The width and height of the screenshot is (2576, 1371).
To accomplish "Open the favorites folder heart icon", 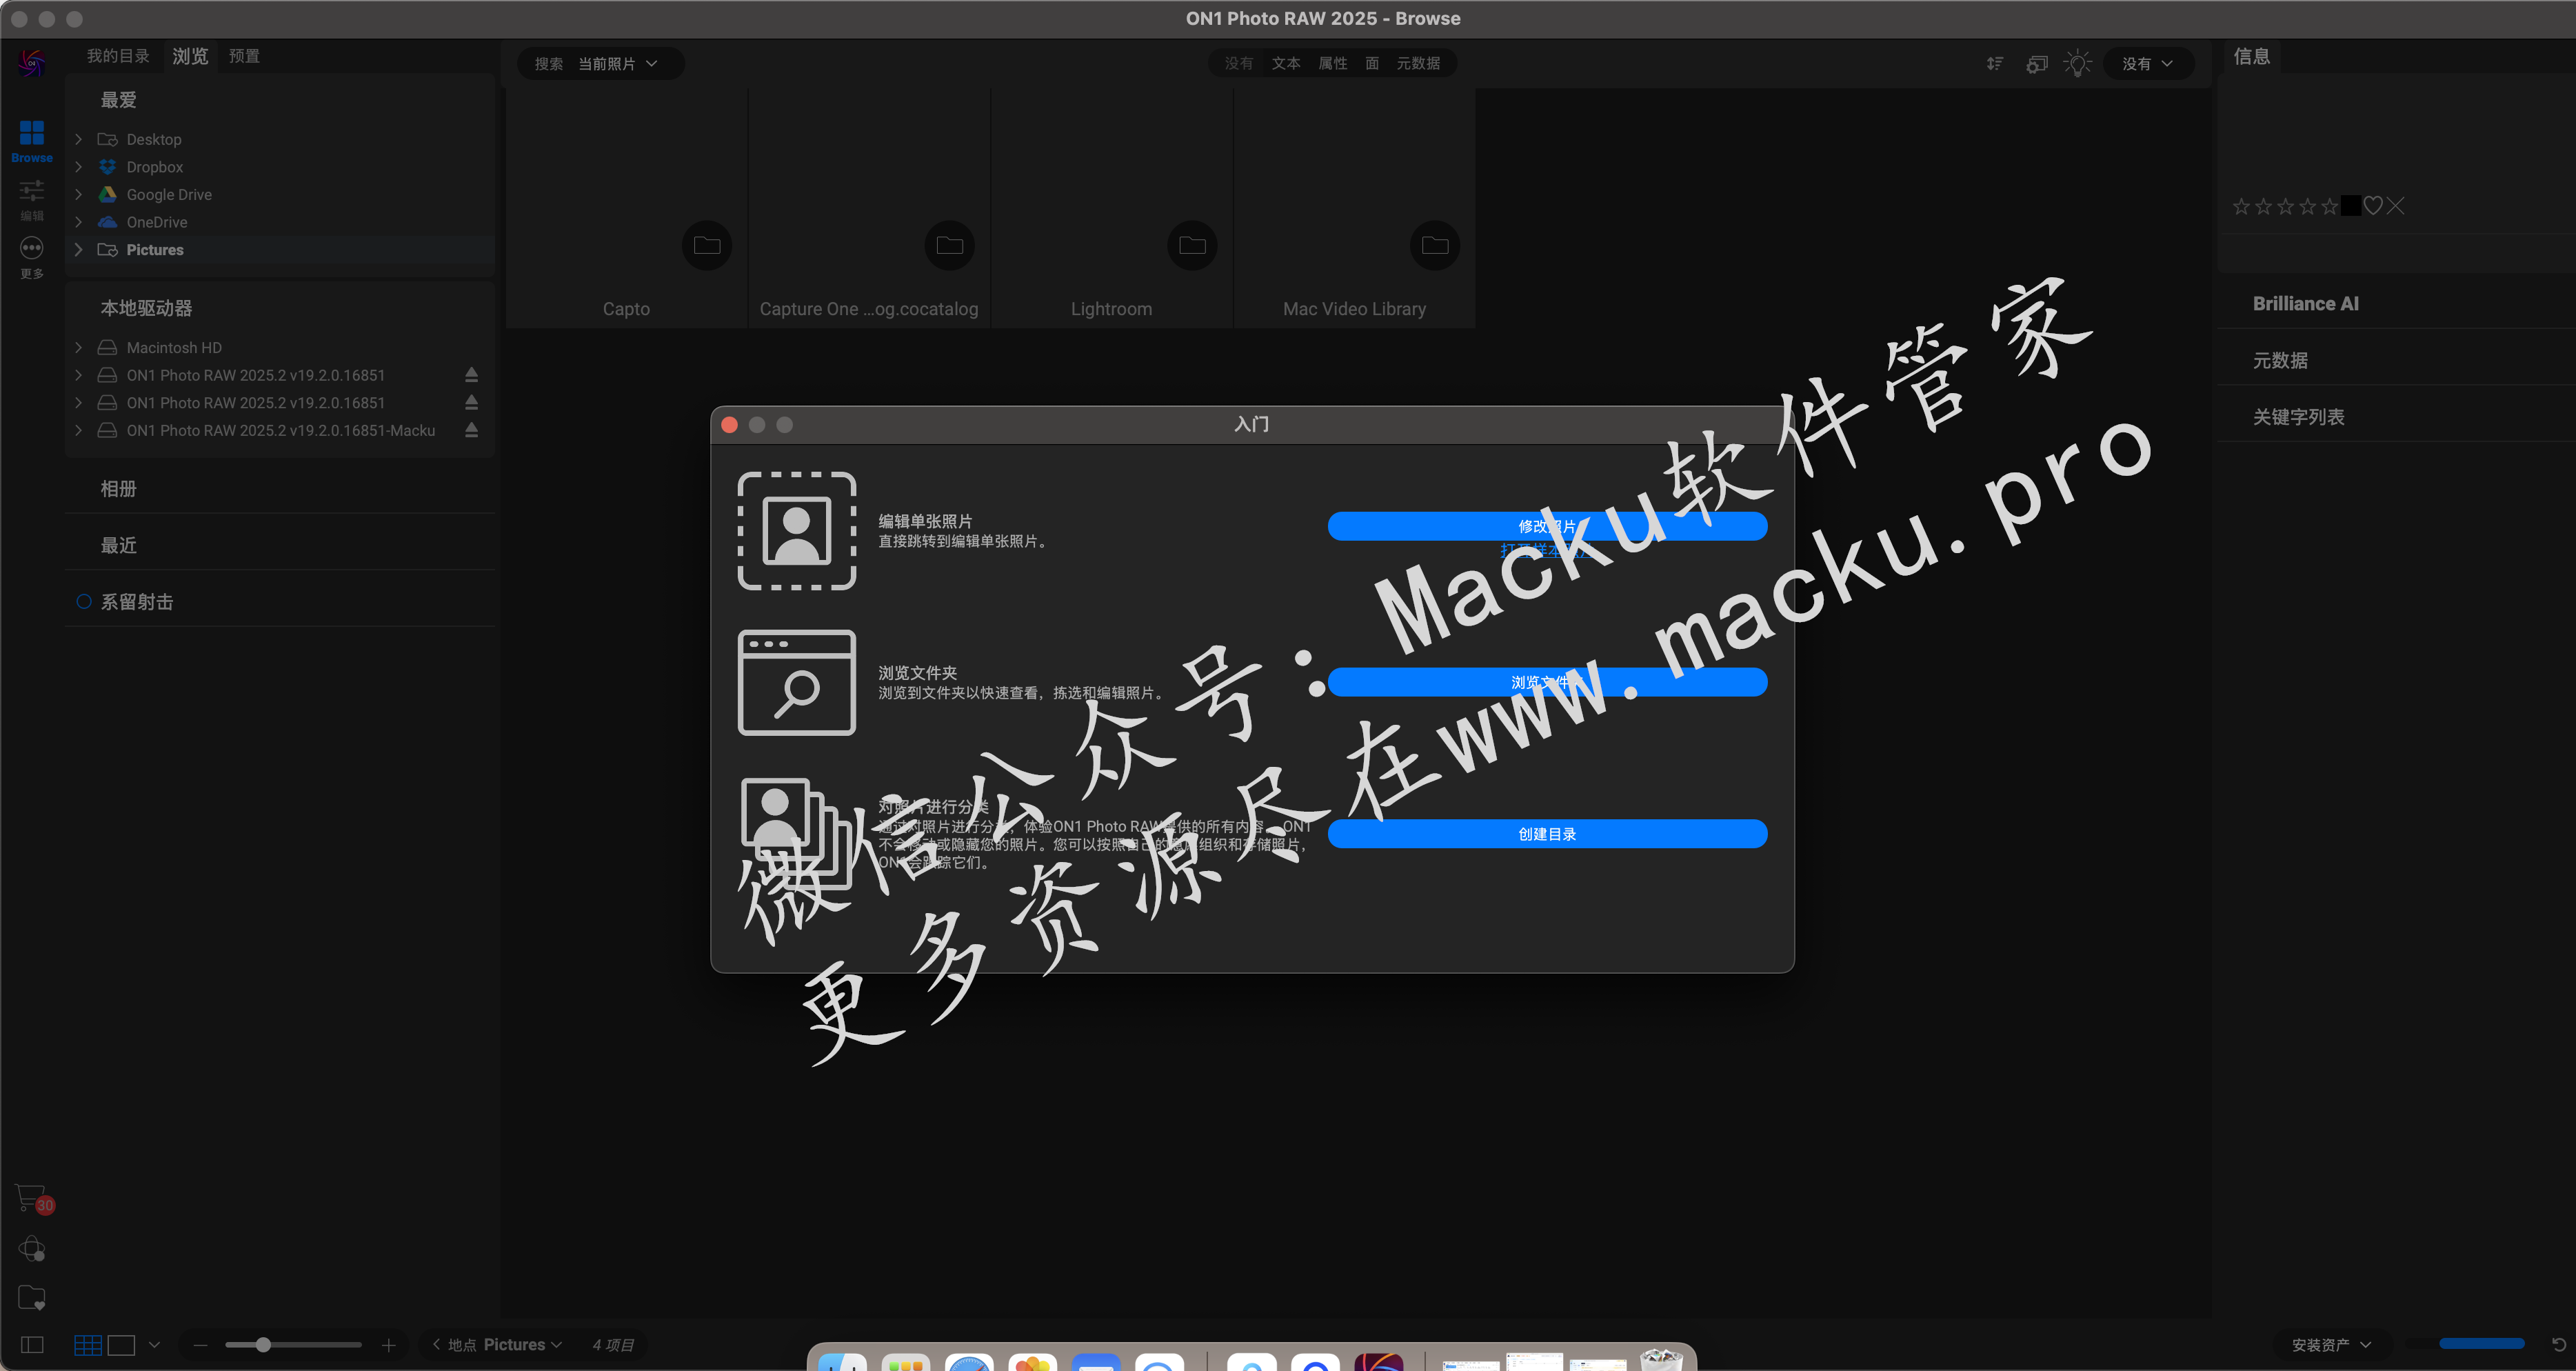I will 32,1298.
